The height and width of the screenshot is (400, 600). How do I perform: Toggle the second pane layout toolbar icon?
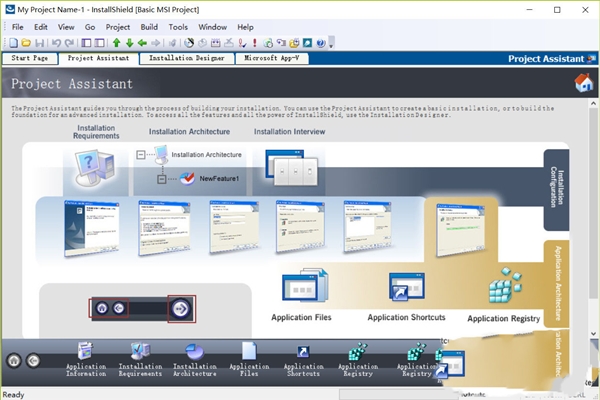click(x=99, y=43)
